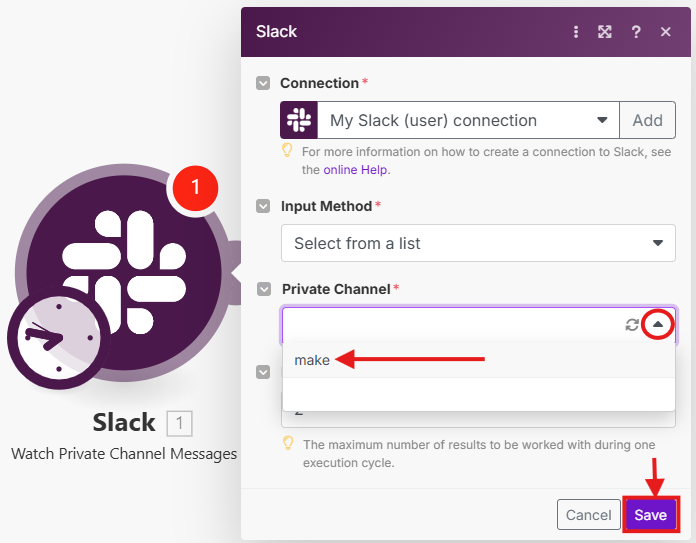Screen dimensions: 696x543
Task: Collapse the Private Channel dropdown arrow
Action: pos(658,324)
